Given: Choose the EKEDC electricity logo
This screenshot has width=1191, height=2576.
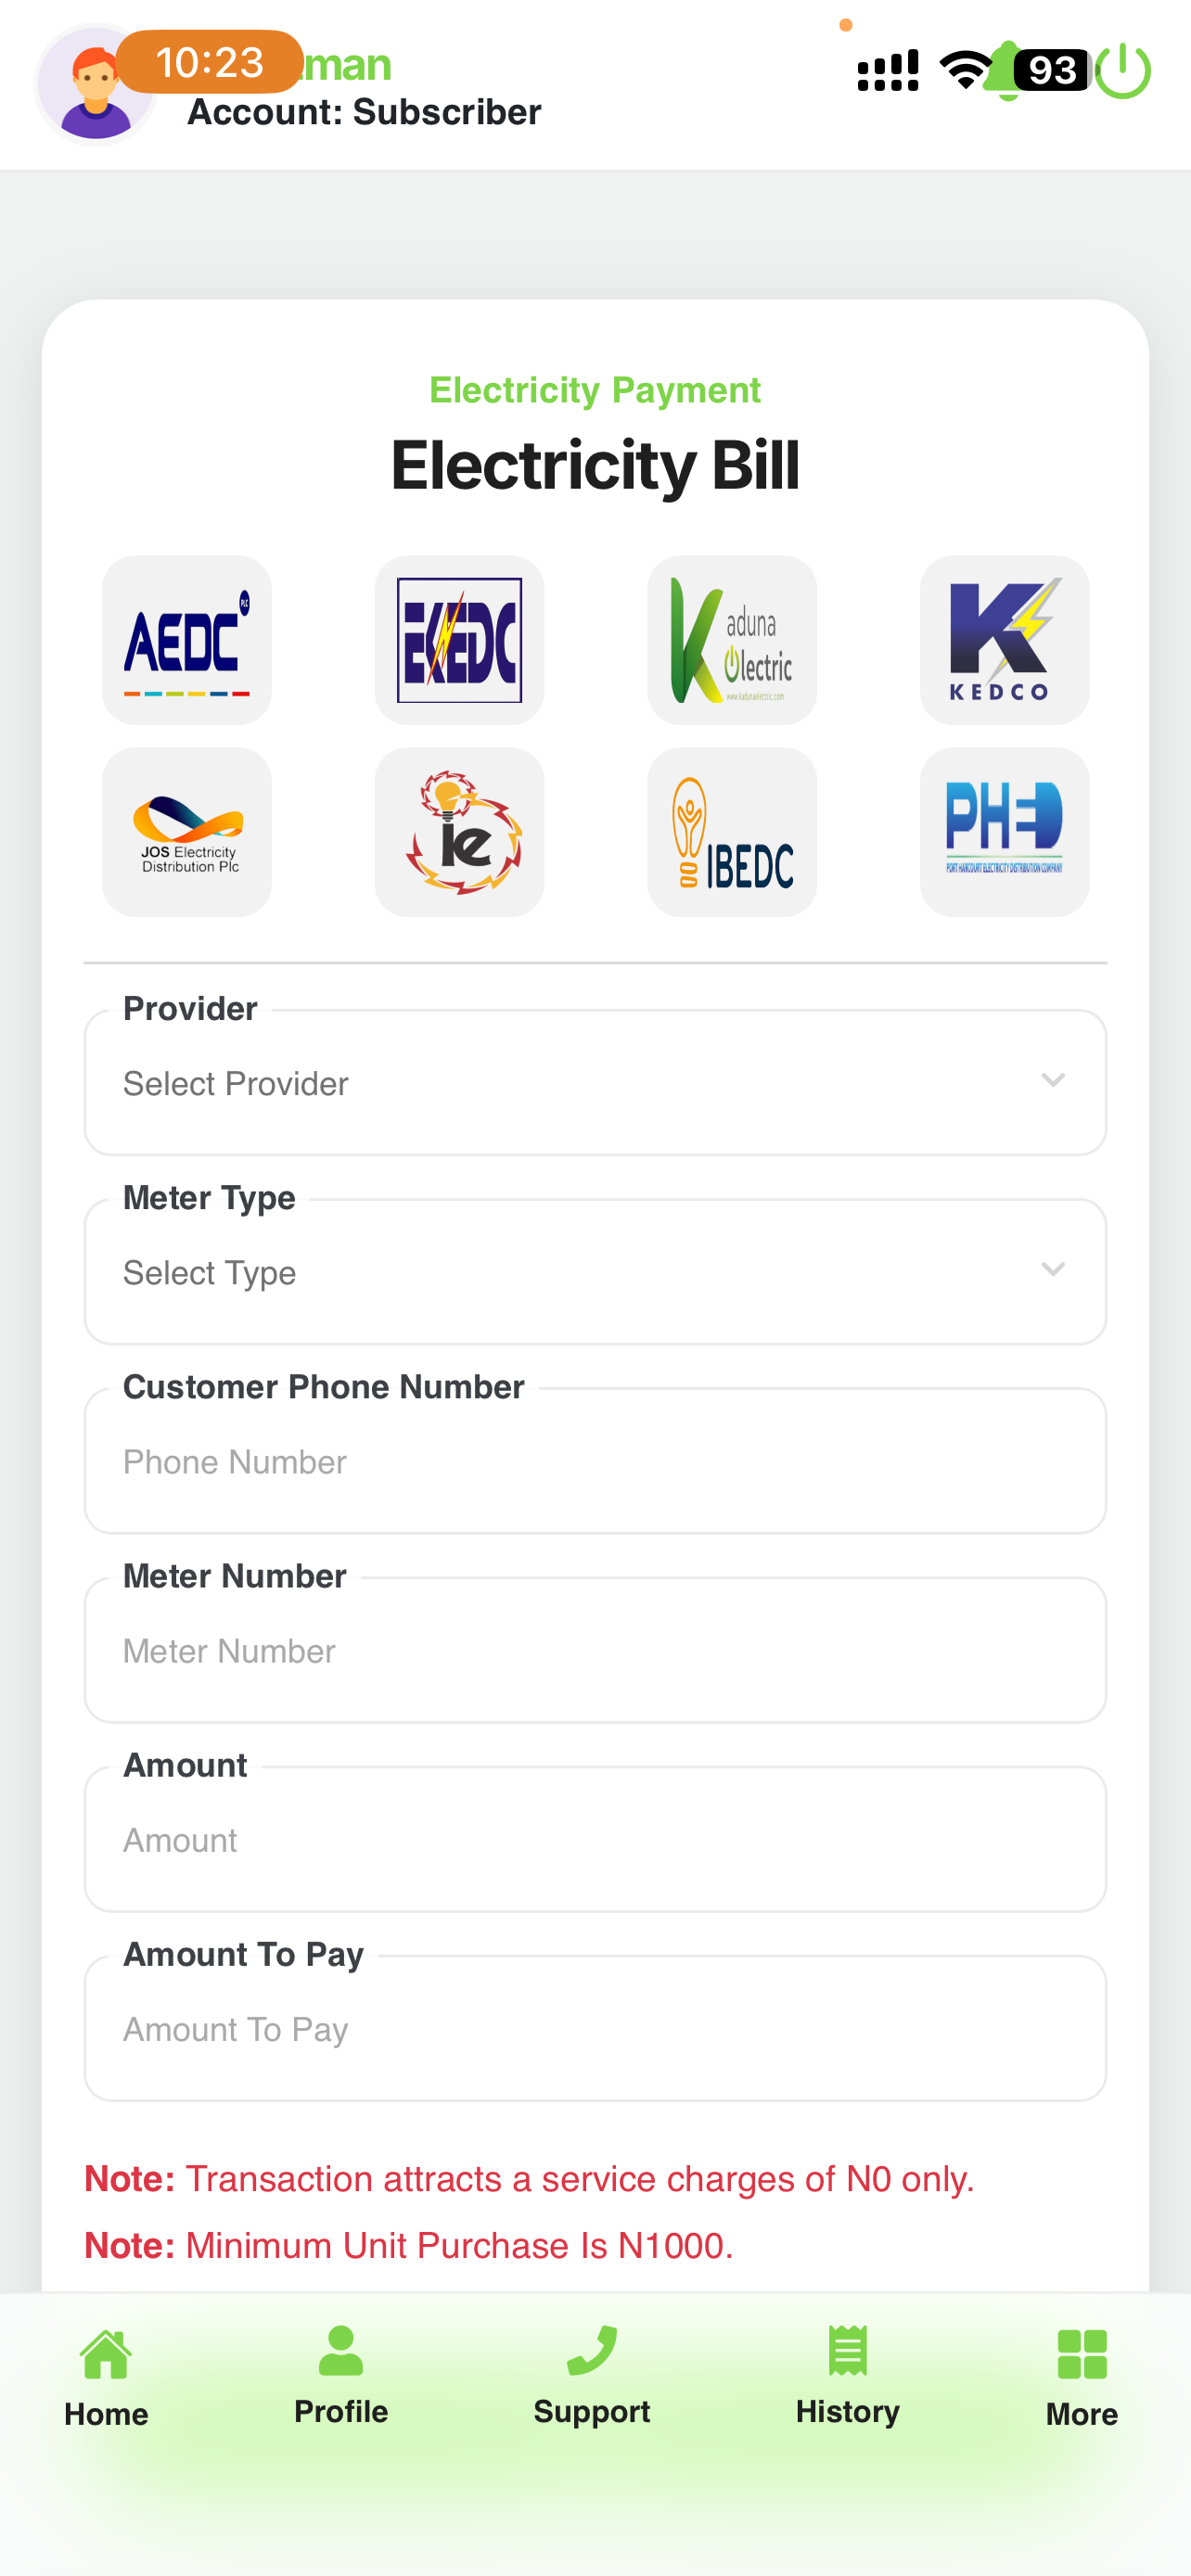Looking at the screenshot, I should [x=459, y=640].
